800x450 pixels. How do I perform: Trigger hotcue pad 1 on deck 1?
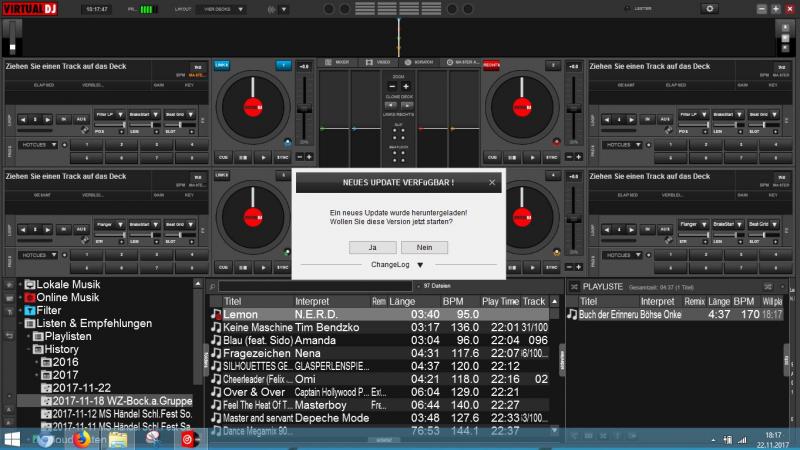coord(87,145)
